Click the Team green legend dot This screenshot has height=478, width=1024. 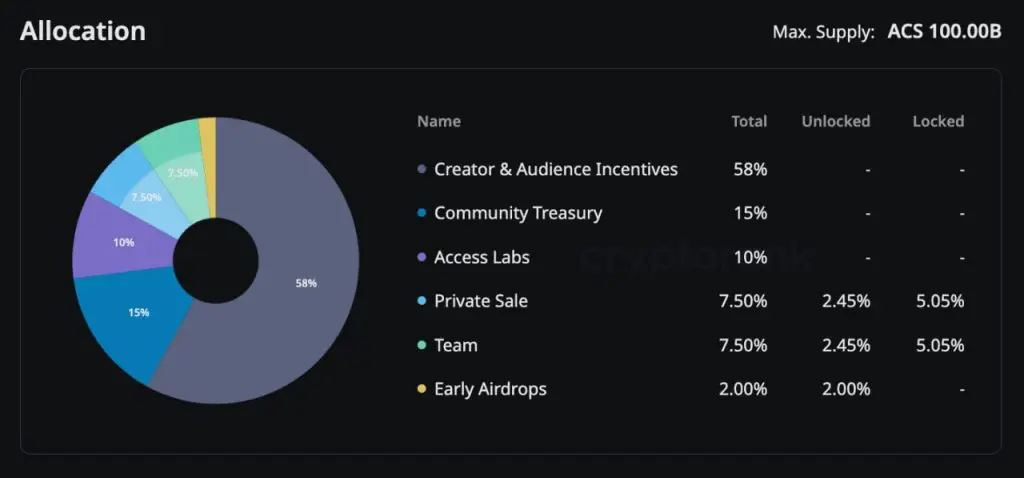[422, 346]
